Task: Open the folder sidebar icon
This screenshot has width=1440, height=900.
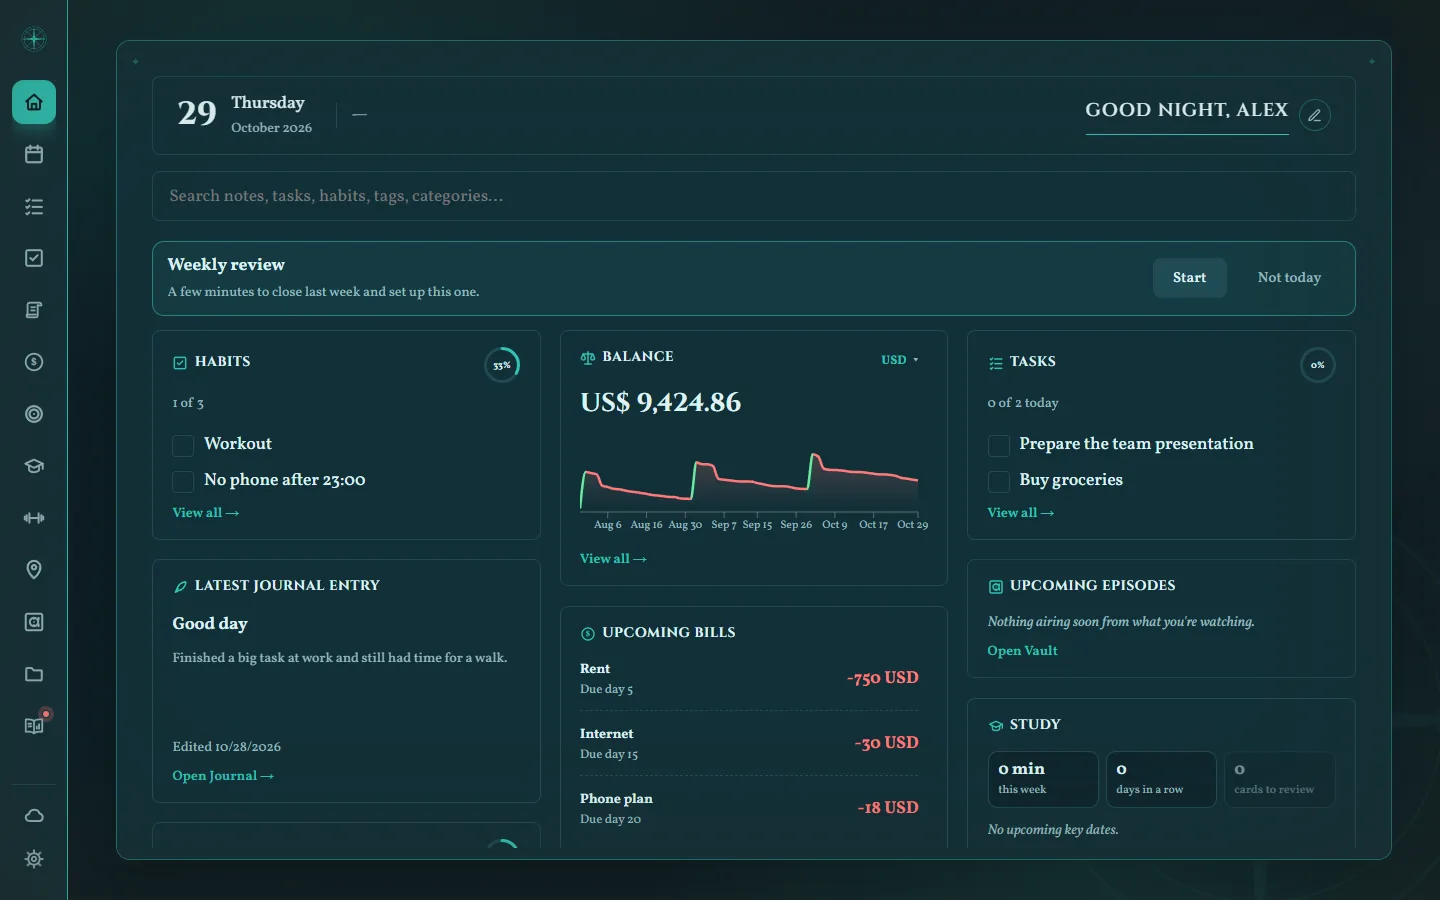Action: pyautogui.click(x=34, y=674)
